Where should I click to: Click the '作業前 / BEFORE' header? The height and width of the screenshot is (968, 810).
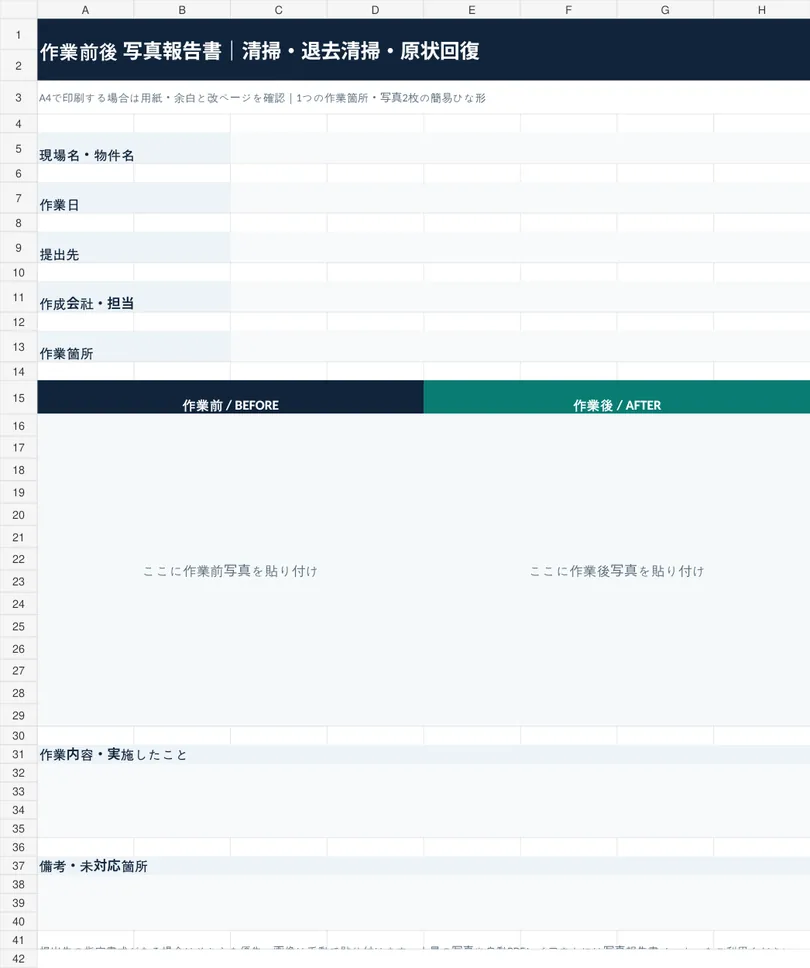click(230, 398)
